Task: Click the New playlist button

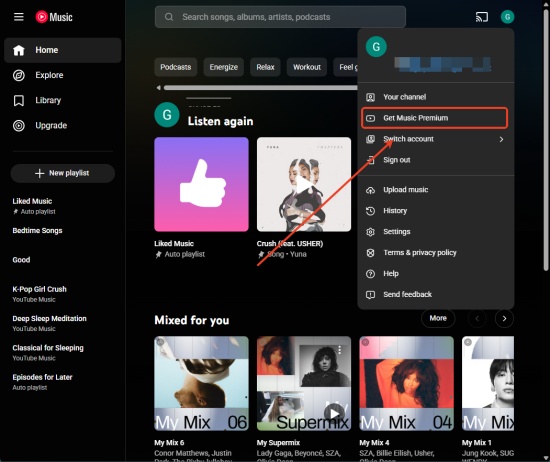Action: [x=63, y=173]
